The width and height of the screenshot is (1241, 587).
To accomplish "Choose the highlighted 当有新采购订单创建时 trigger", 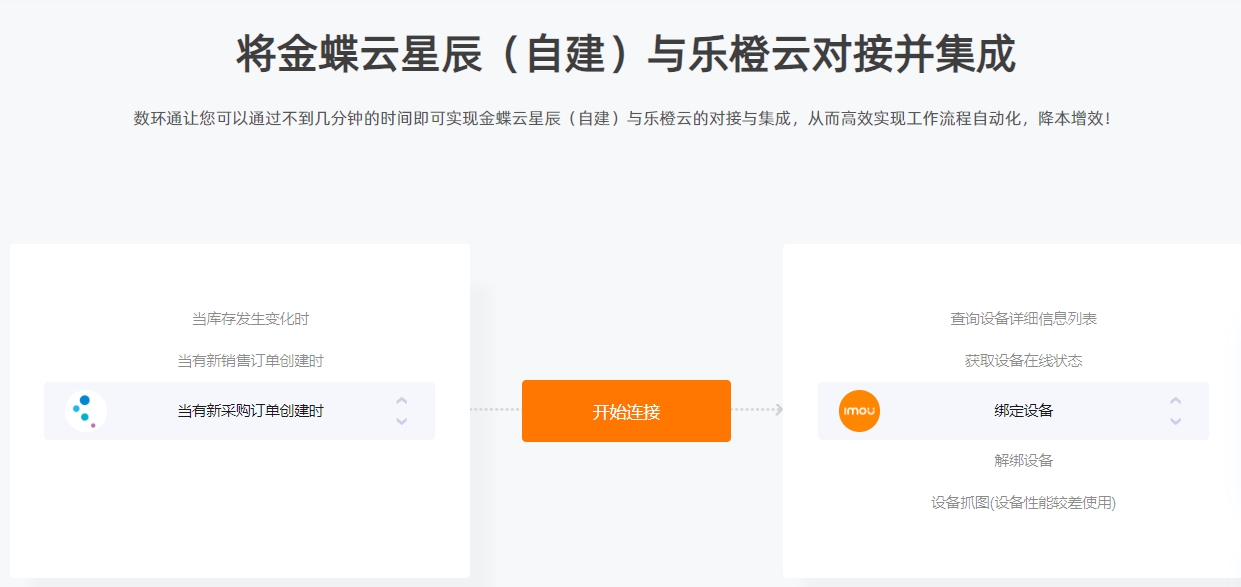I will pyautogui.click(x=239, y=411).
